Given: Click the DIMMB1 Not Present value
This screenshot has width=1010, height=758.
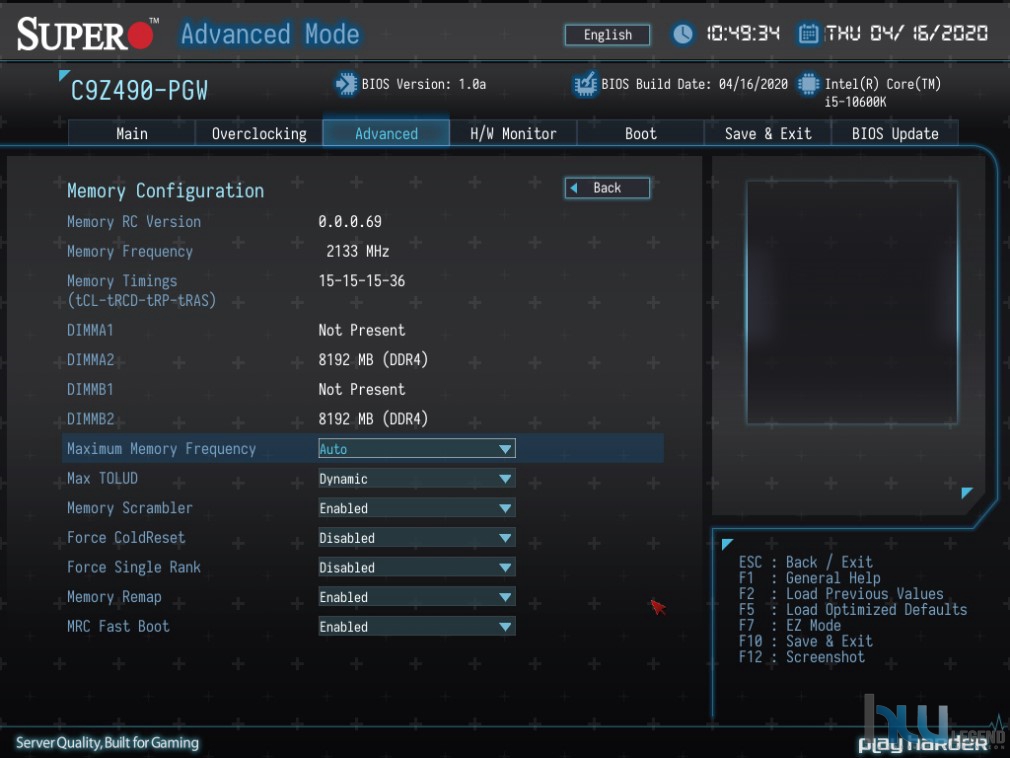Looking at the screenshot, I should (x=361, y=390).
